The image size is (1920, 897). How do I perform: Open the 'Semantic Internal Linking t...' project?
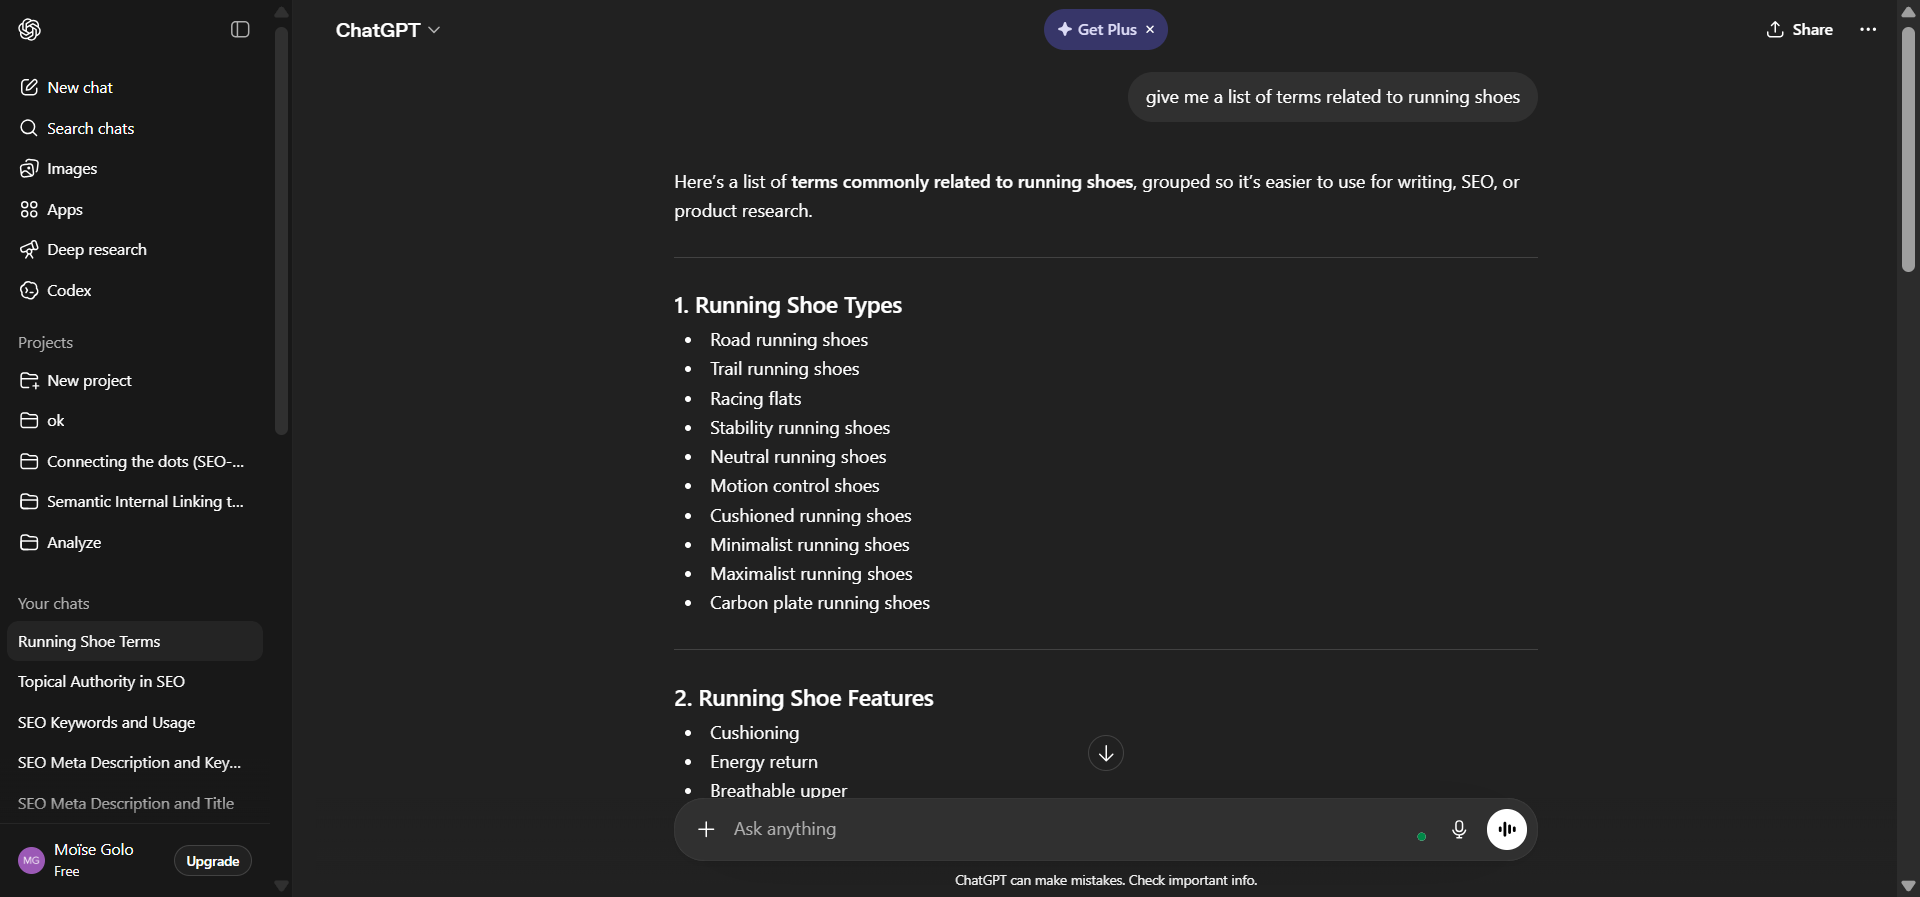pos(134,502)
